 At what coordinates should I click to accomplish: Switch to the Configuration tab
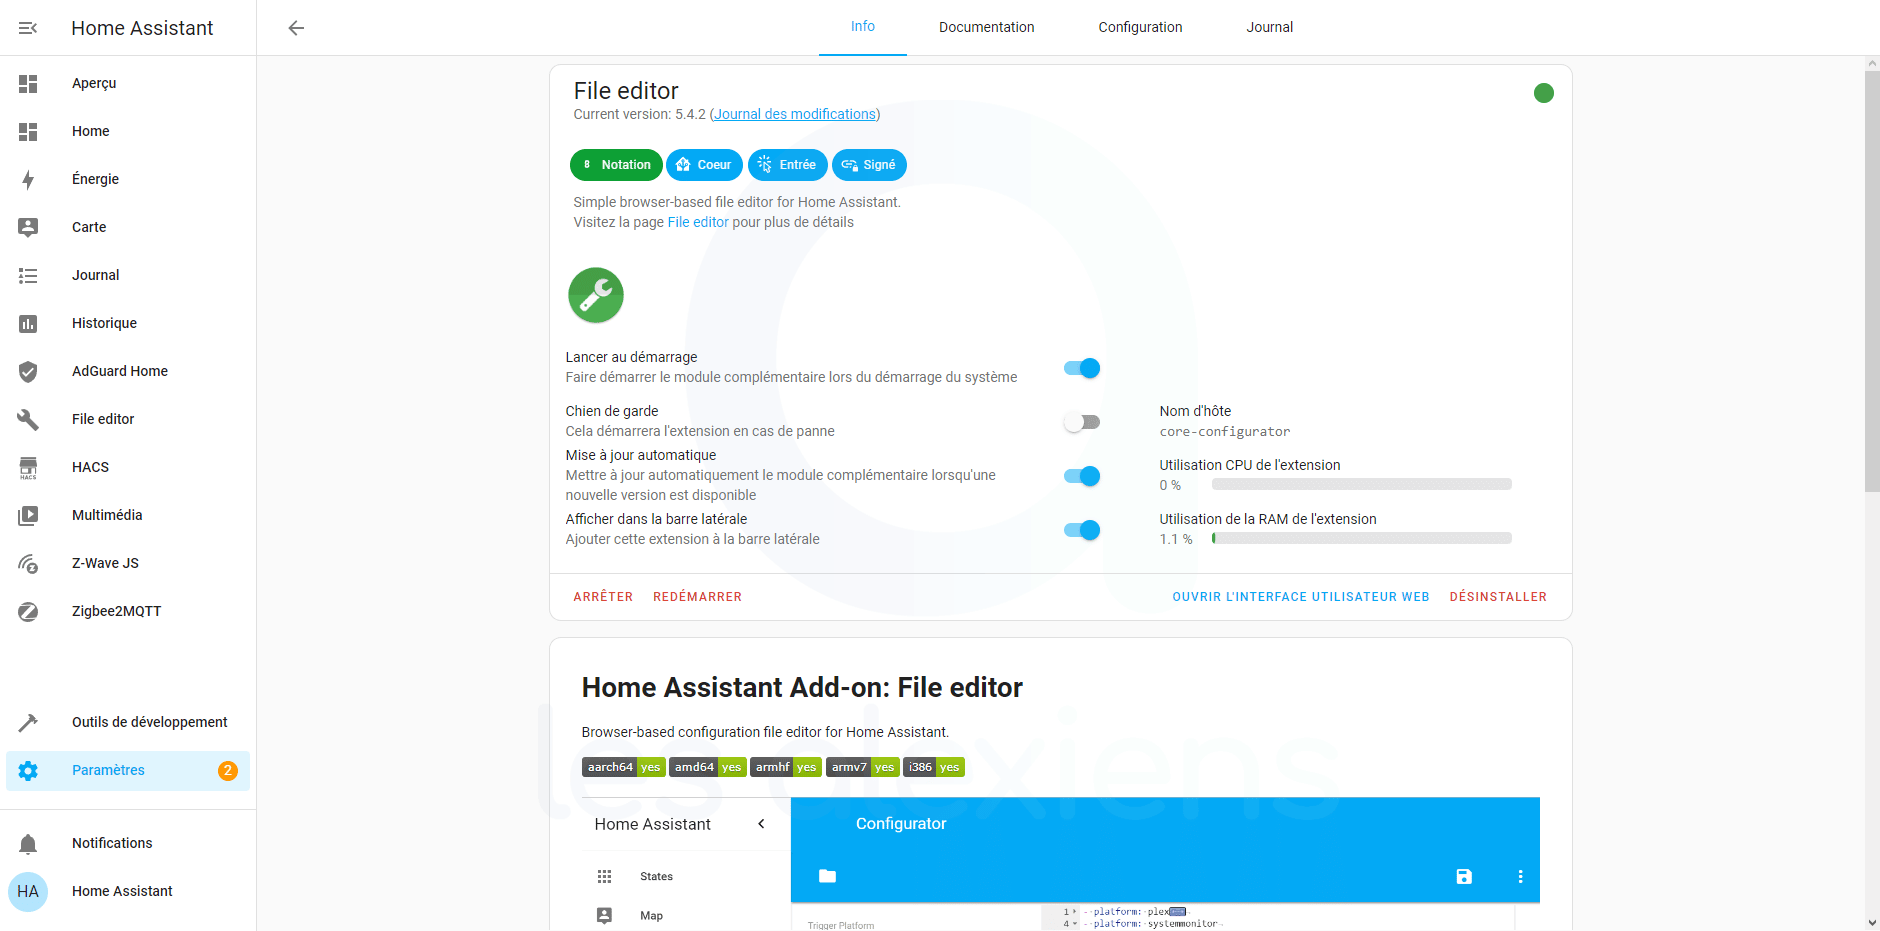click(1141, 27)
